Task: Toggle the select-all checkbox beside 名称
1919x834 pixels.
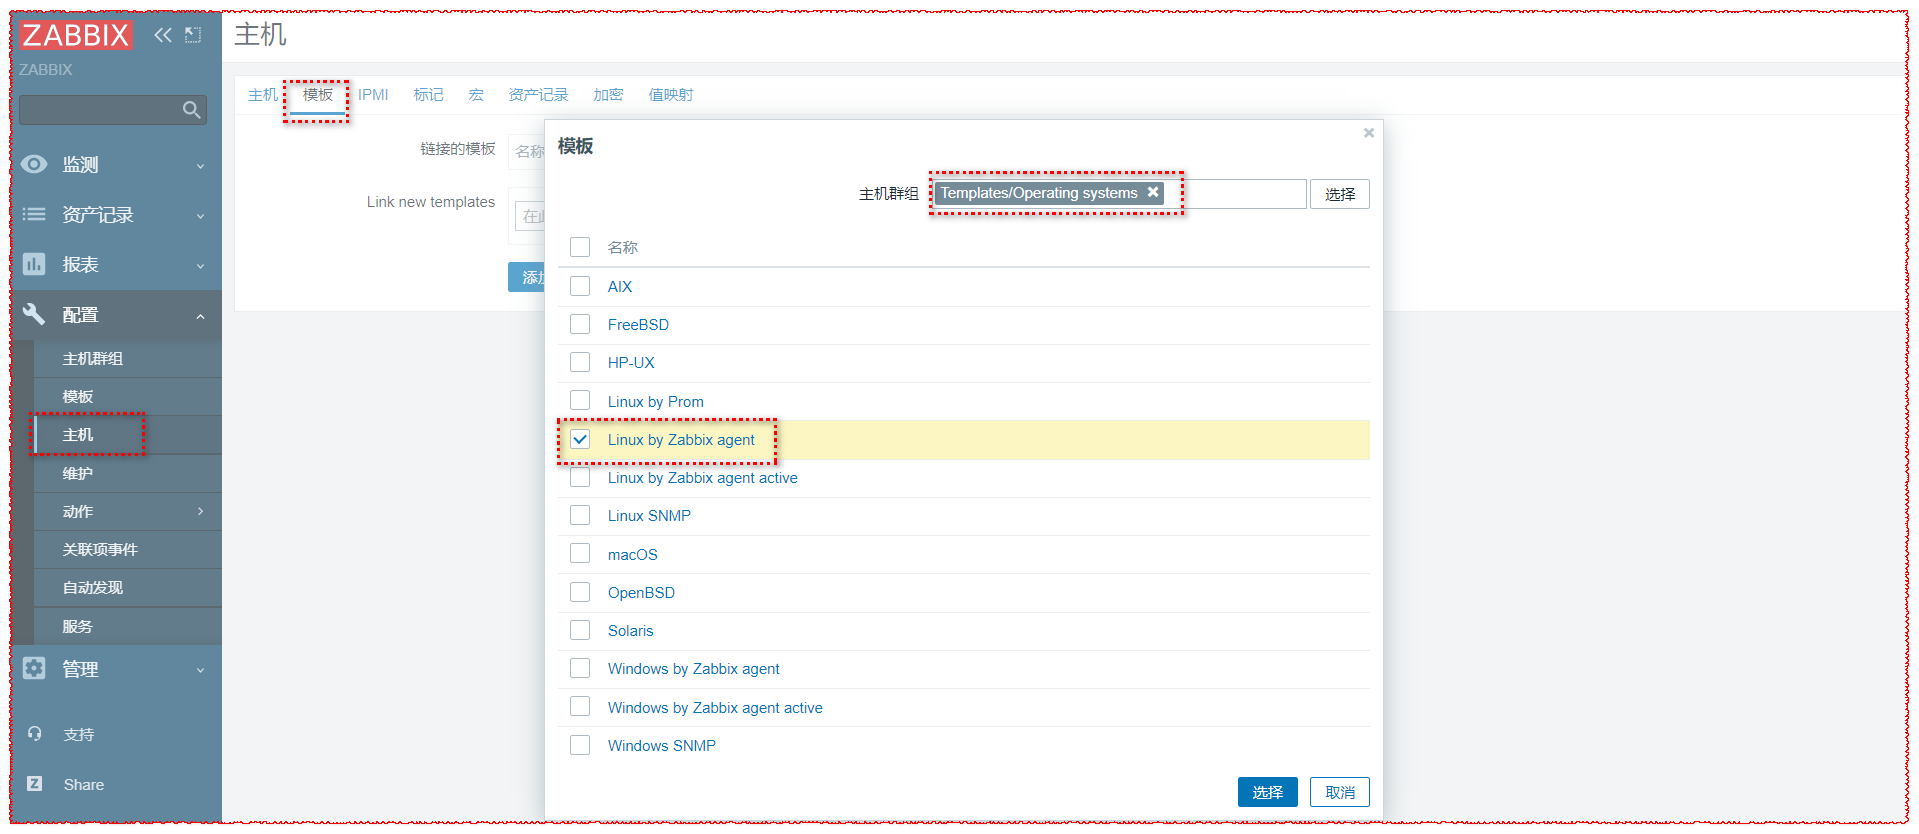Action: pos(580,247)
